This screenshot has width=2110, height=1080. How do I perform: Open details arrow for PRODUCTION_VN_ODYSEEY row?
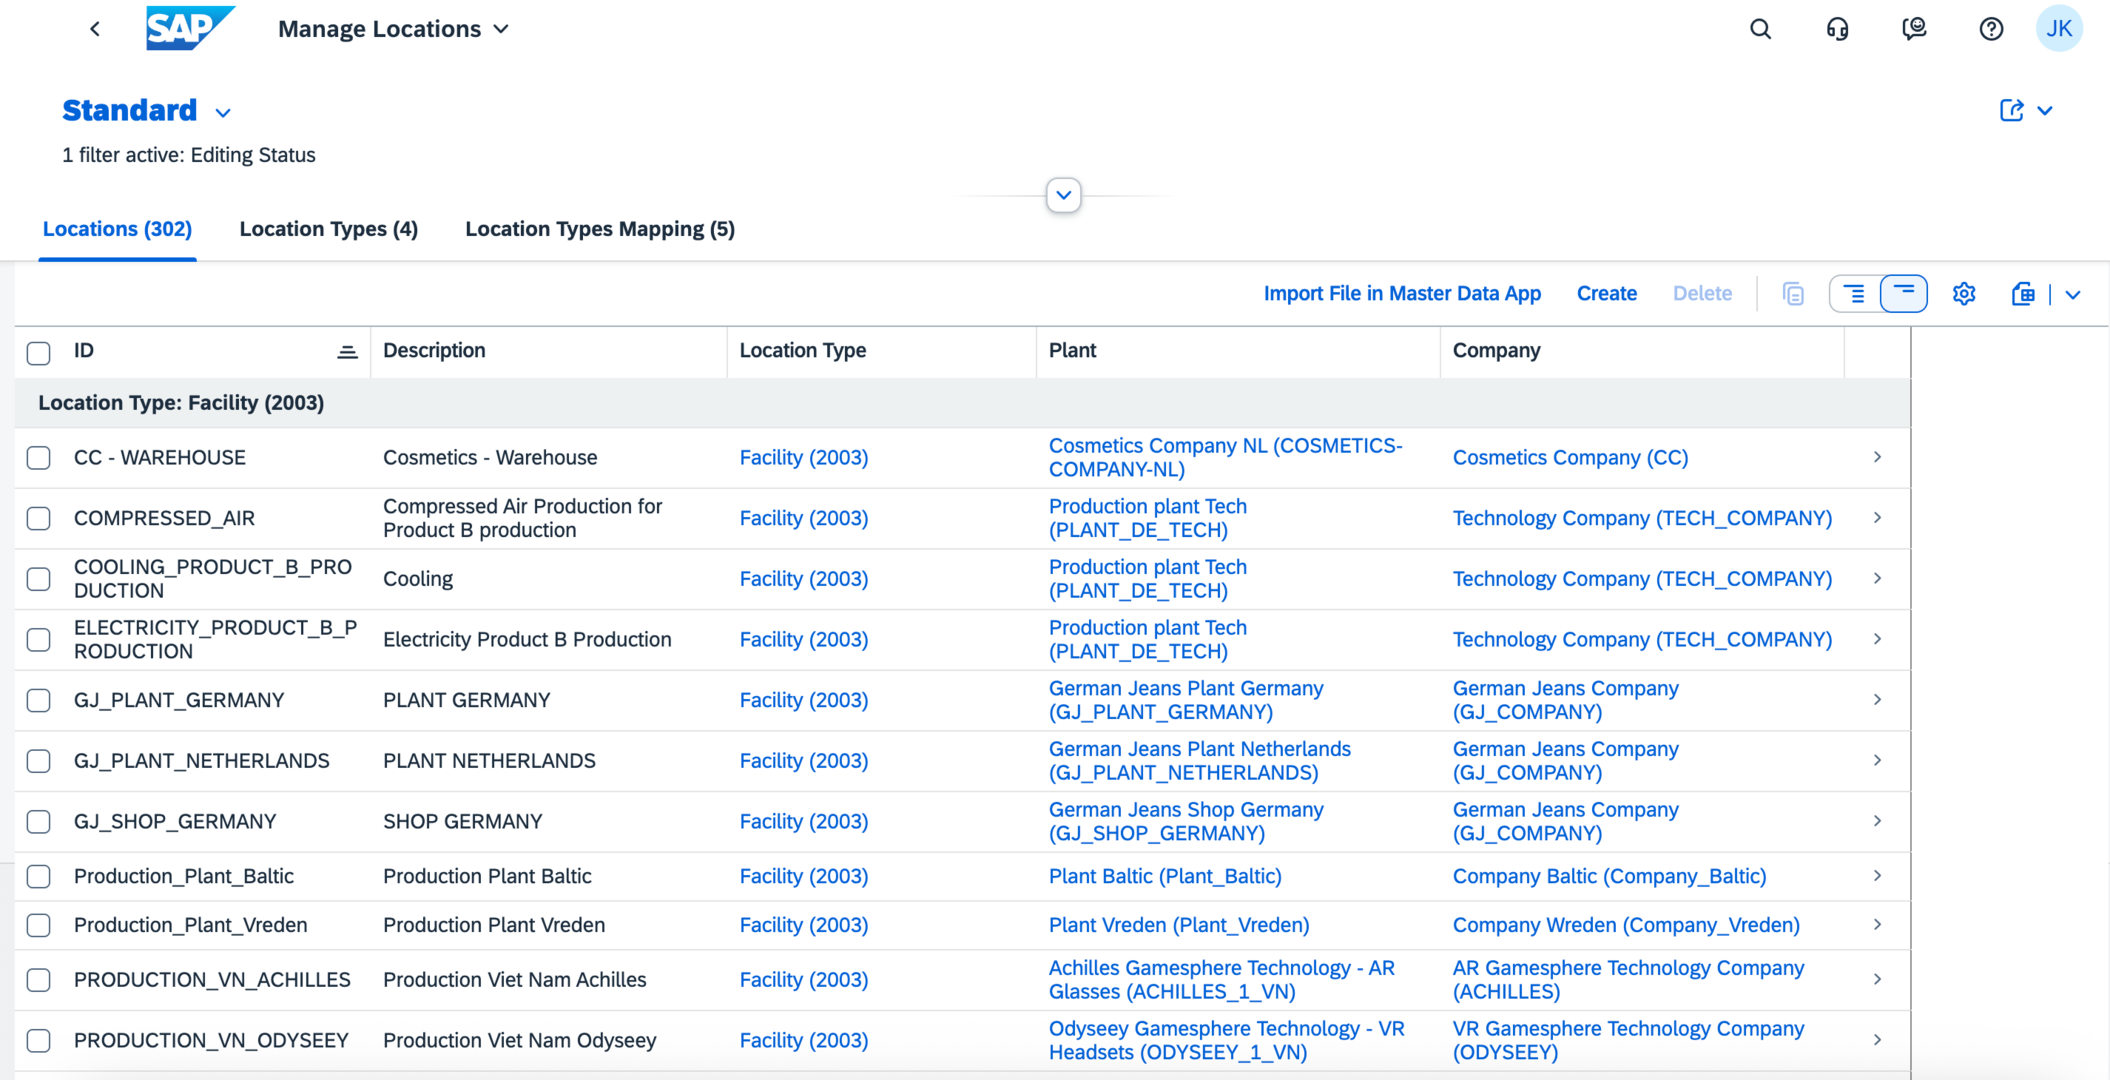1877,1040
